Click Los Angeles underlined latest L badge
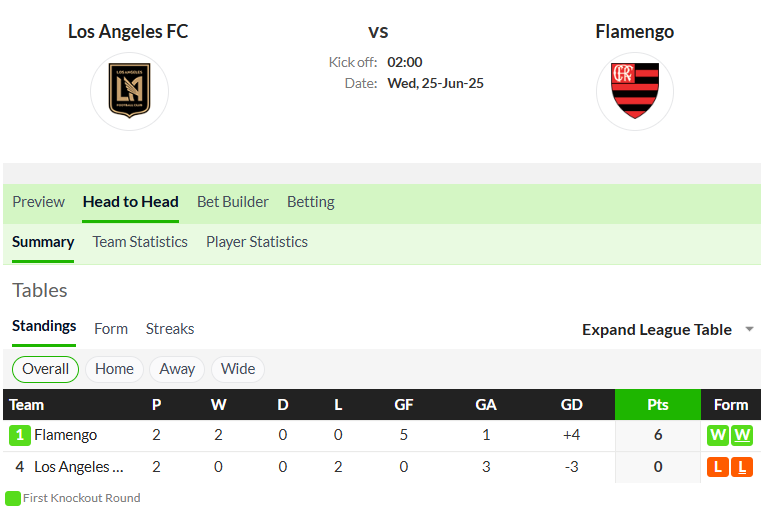 [742, 467]
